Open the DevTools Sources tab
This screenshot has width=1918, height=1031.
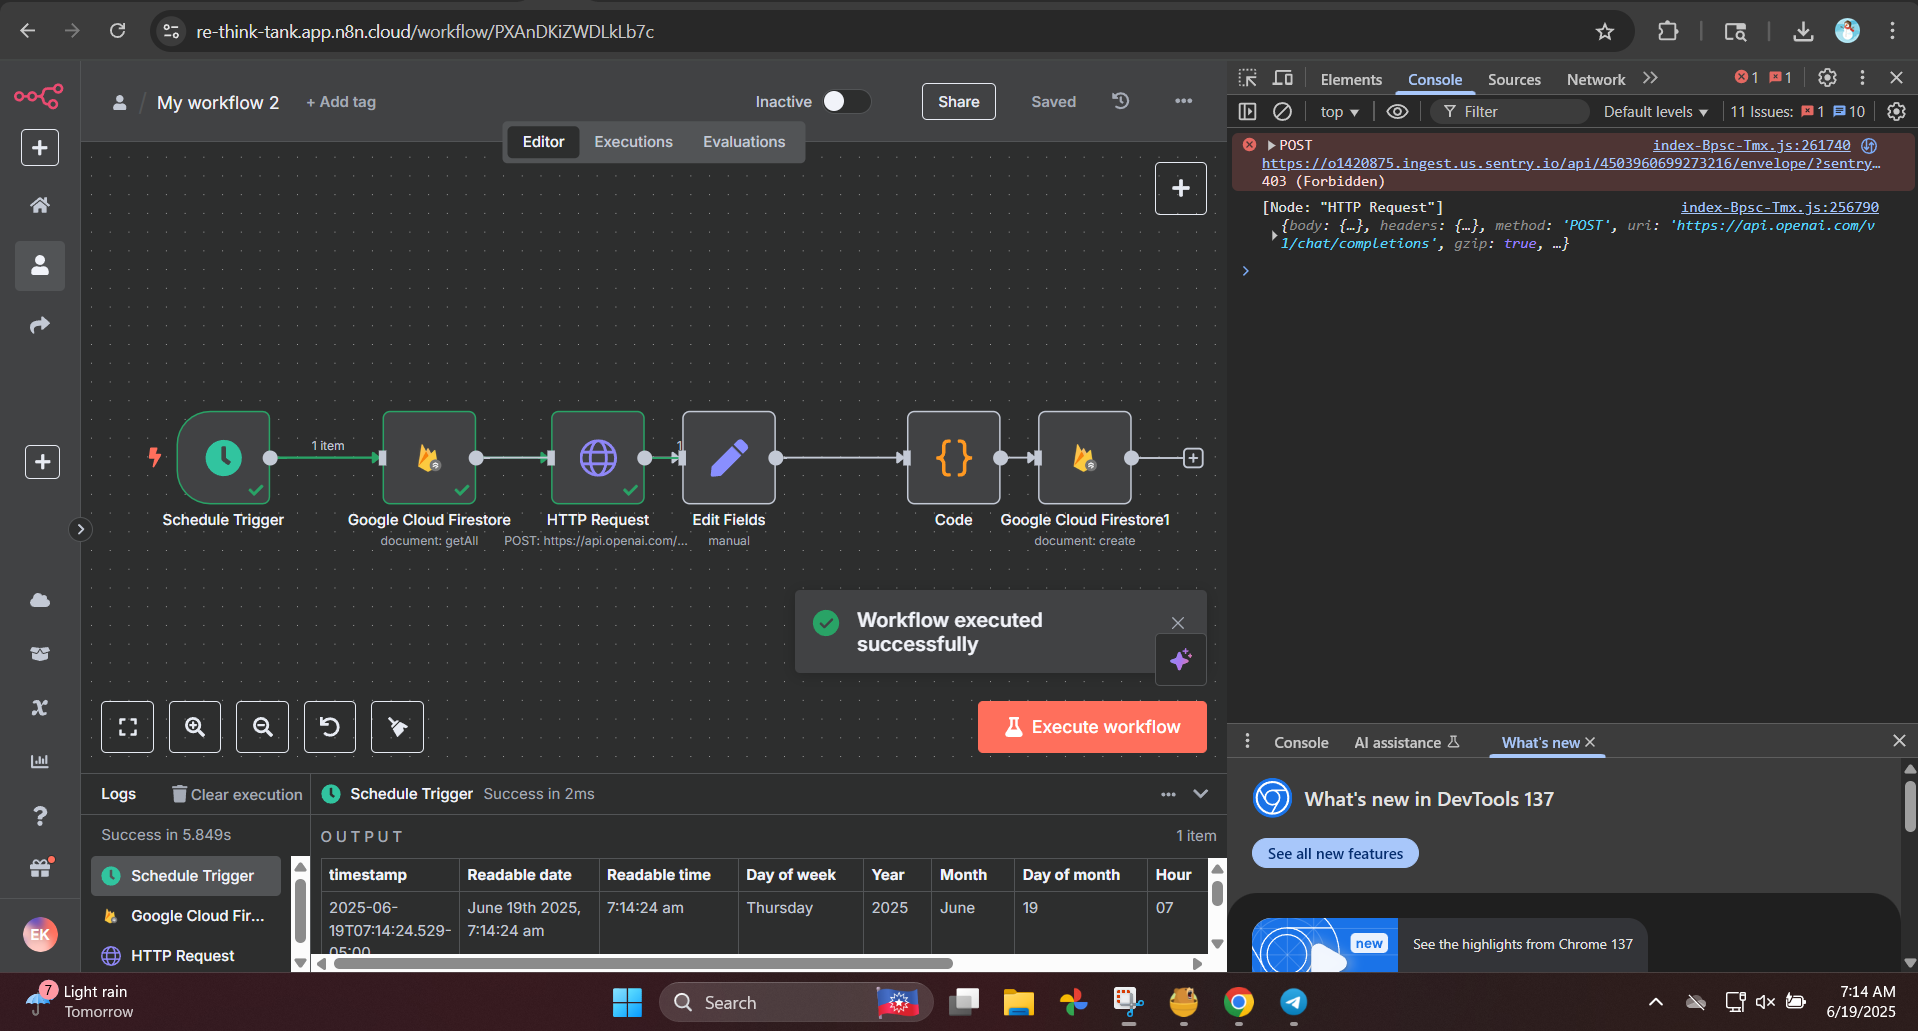[1514, 79]
